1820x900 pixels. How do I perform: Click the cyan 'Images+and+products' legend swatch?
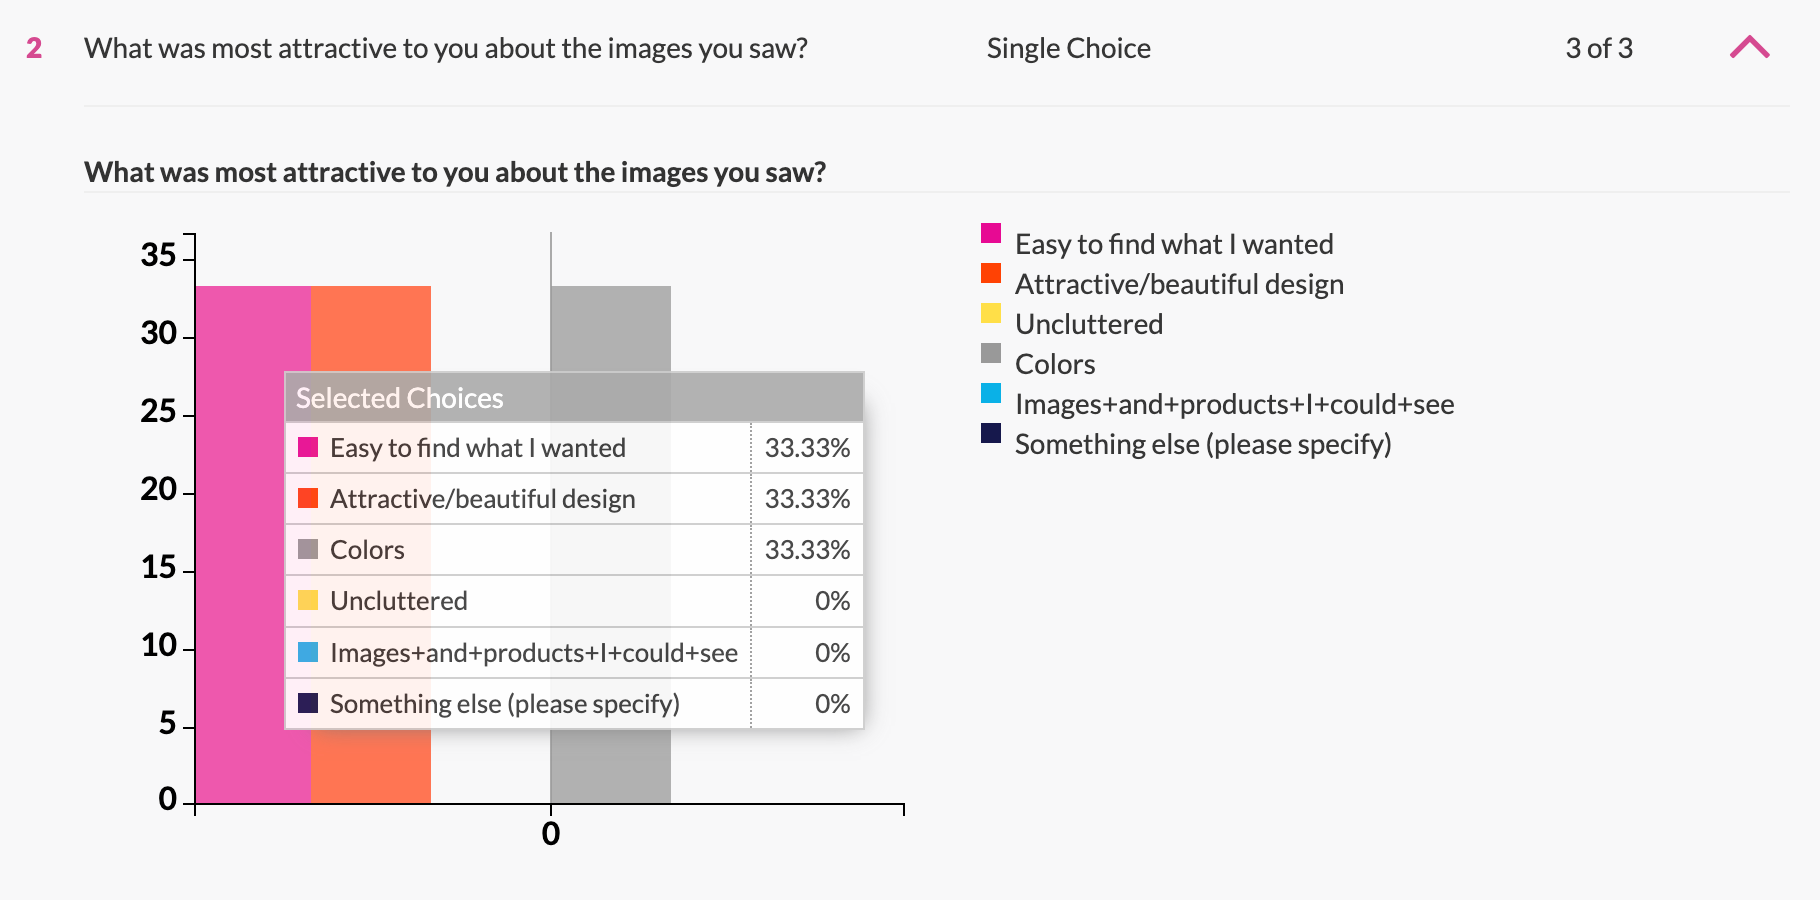coord(991,393)
